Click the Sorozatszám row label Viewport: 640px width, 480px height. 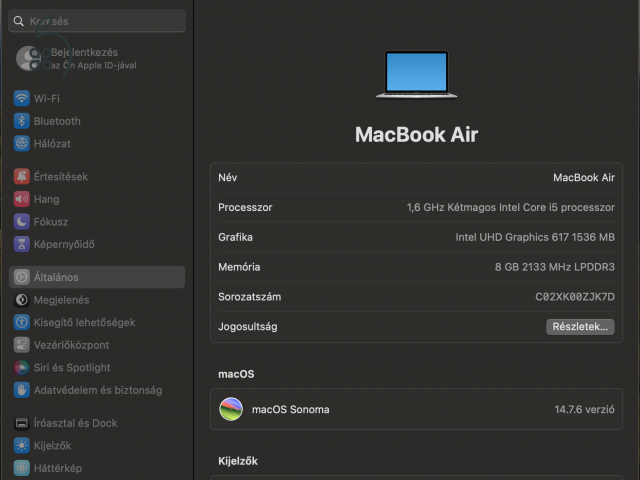pyautogui.click(x=249, y=297)
